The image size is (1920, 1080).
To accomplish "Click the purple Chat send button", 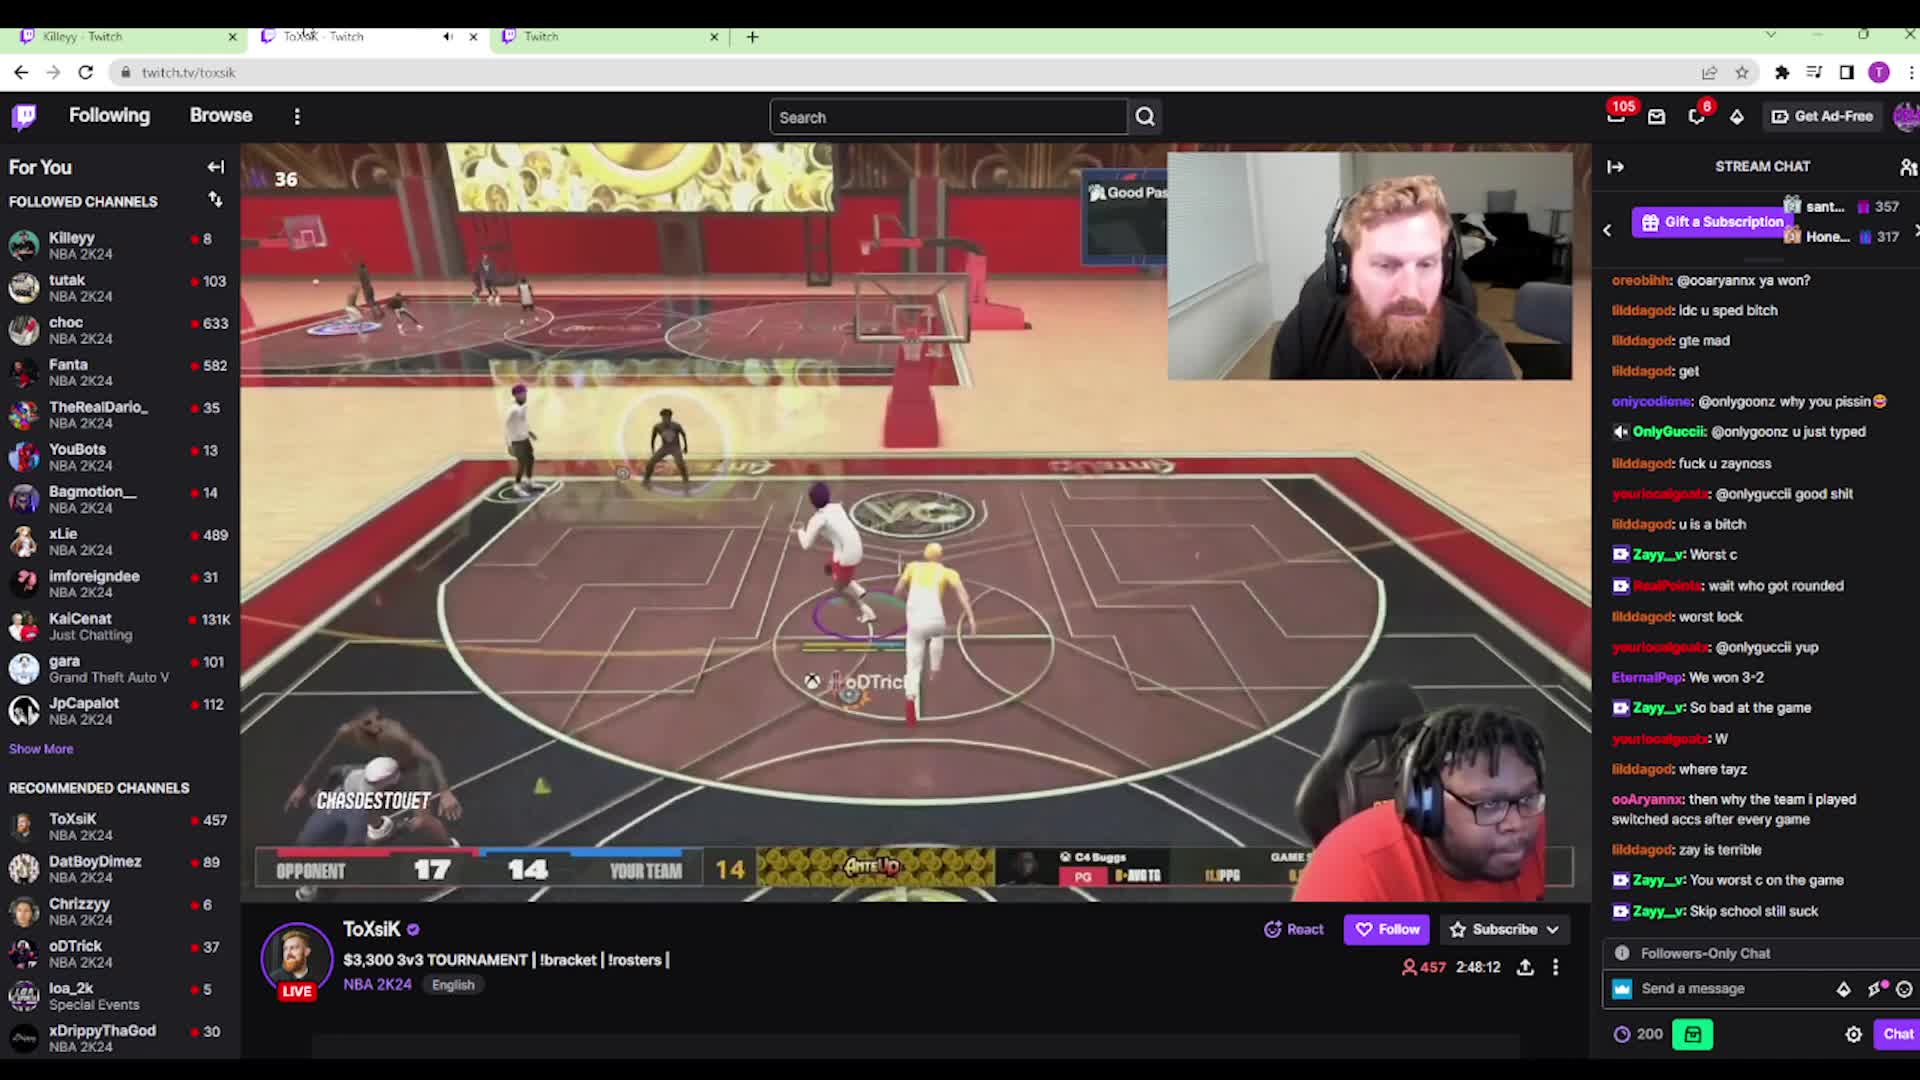I will point(1897,1034).
